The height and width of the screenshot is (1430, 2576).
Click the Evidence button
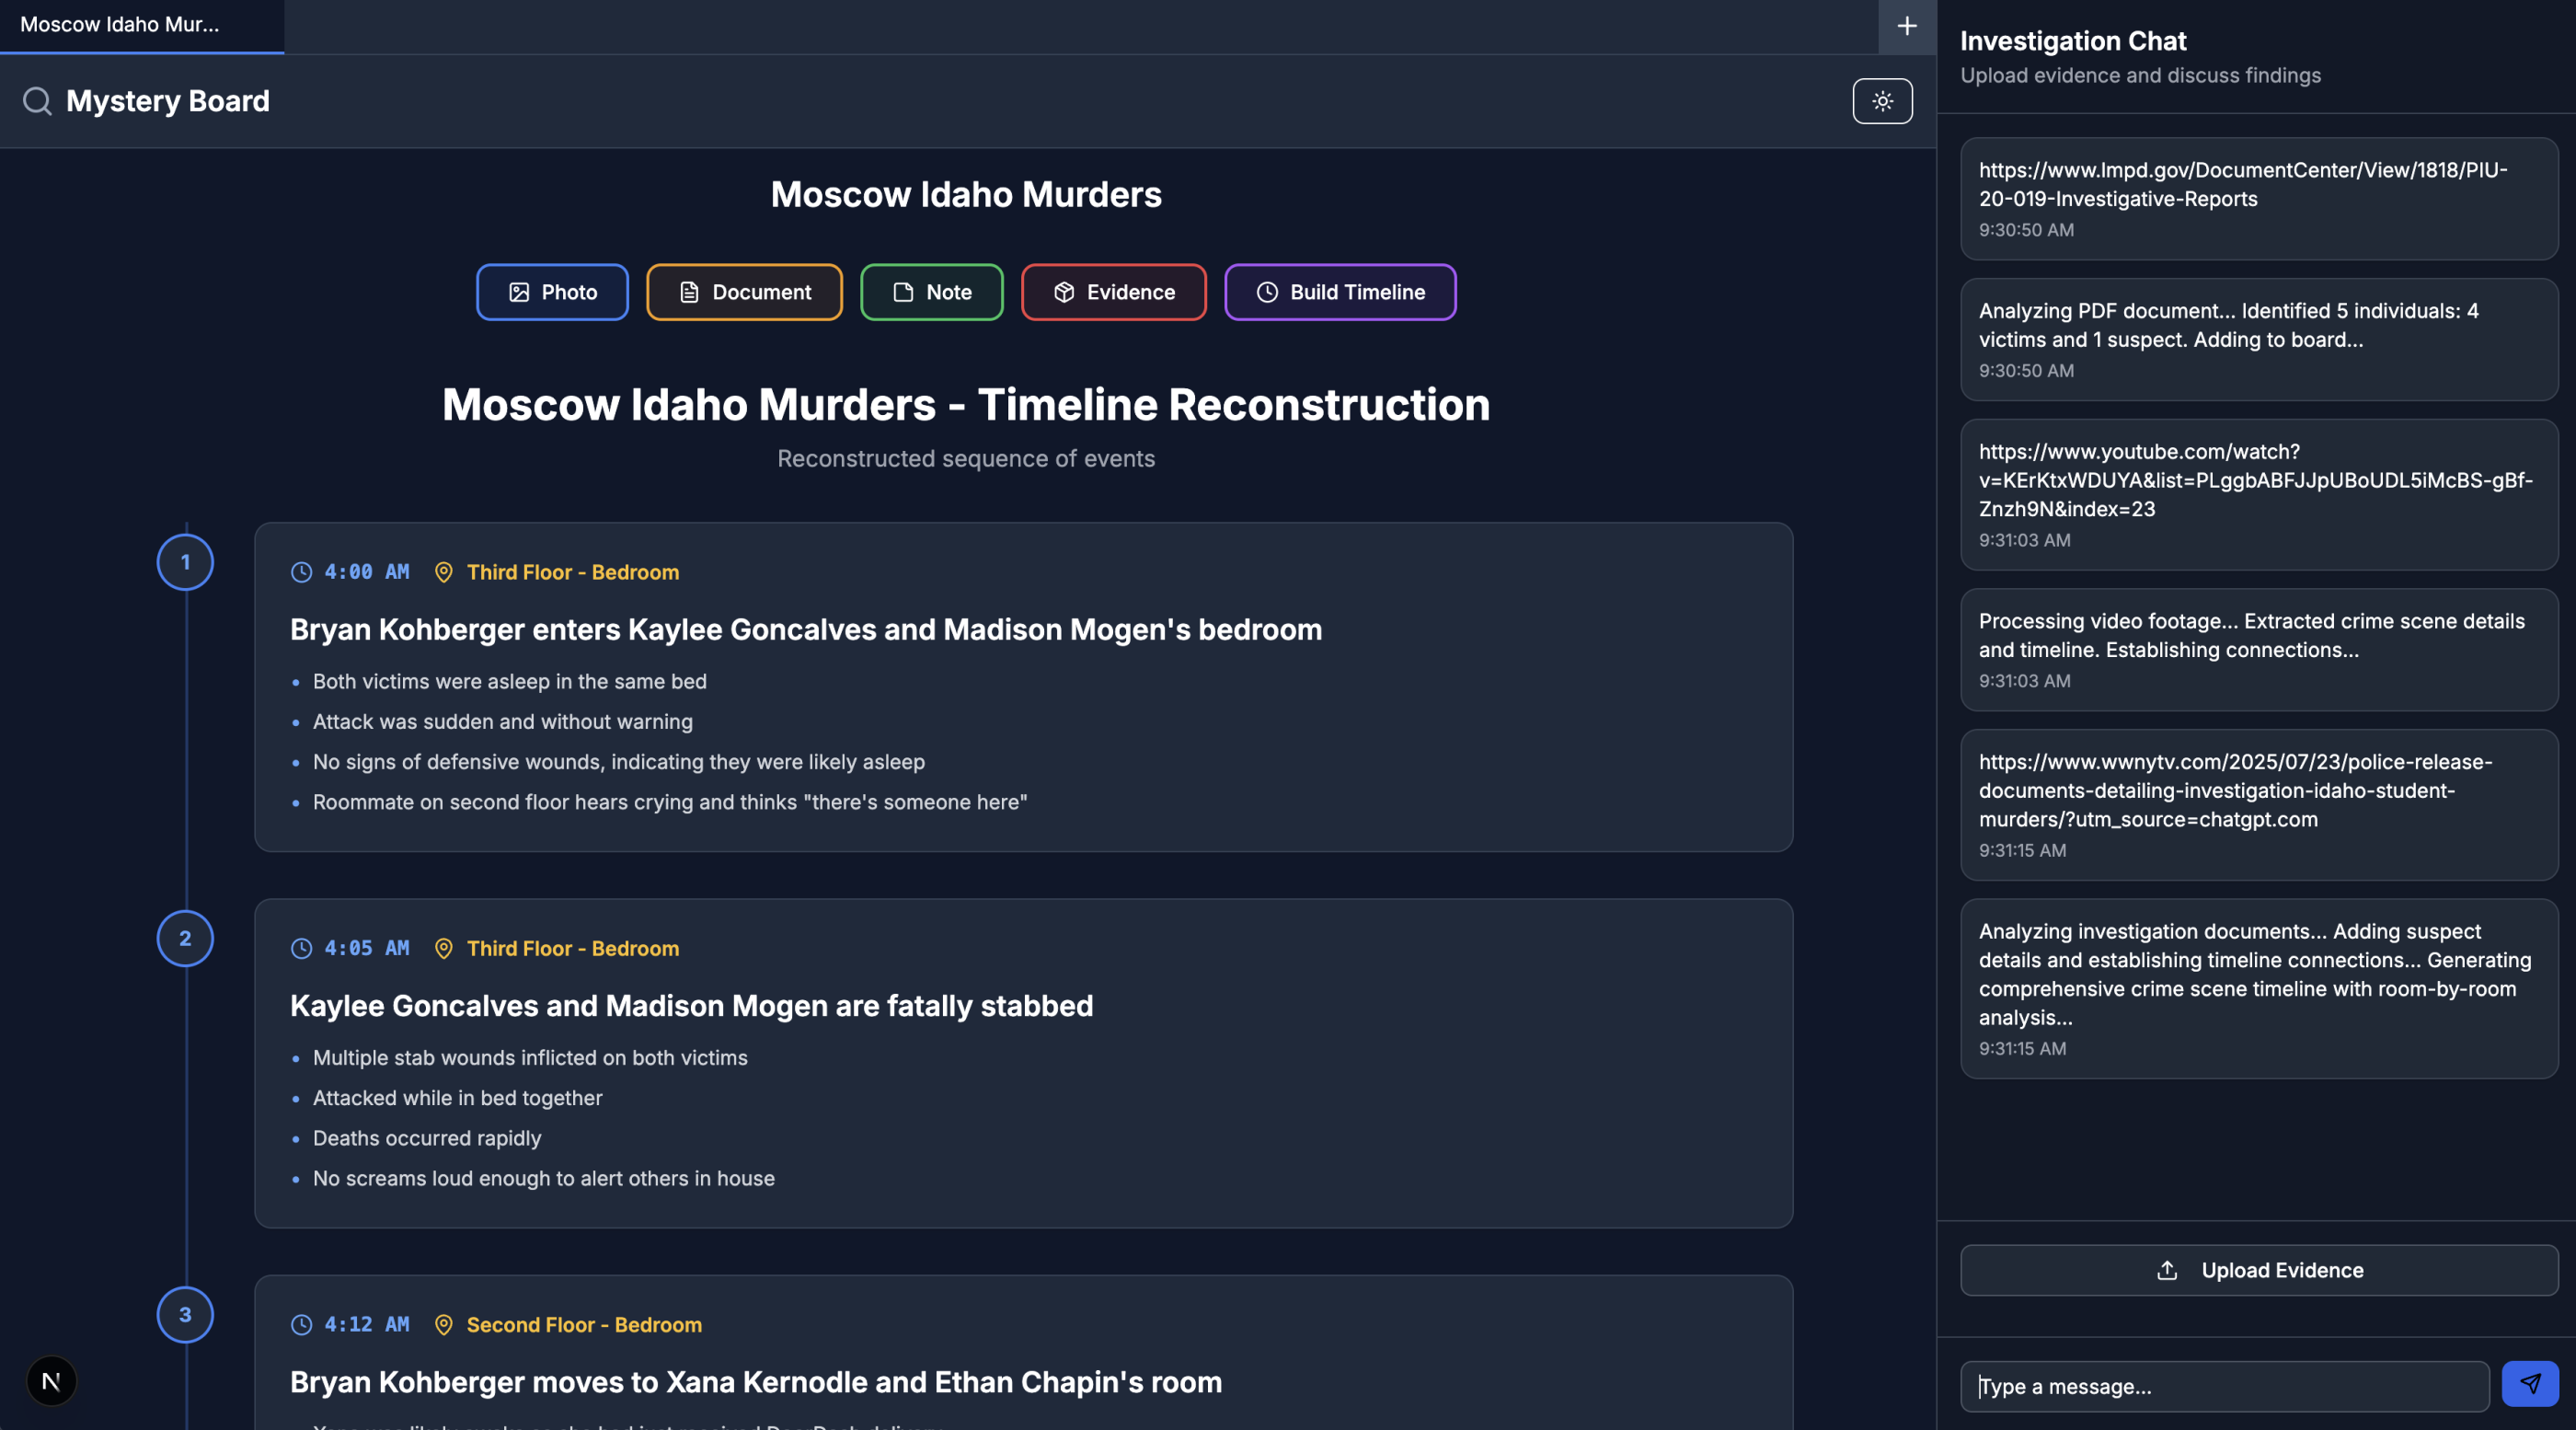pyautogui.click(x=1113, y=292)
